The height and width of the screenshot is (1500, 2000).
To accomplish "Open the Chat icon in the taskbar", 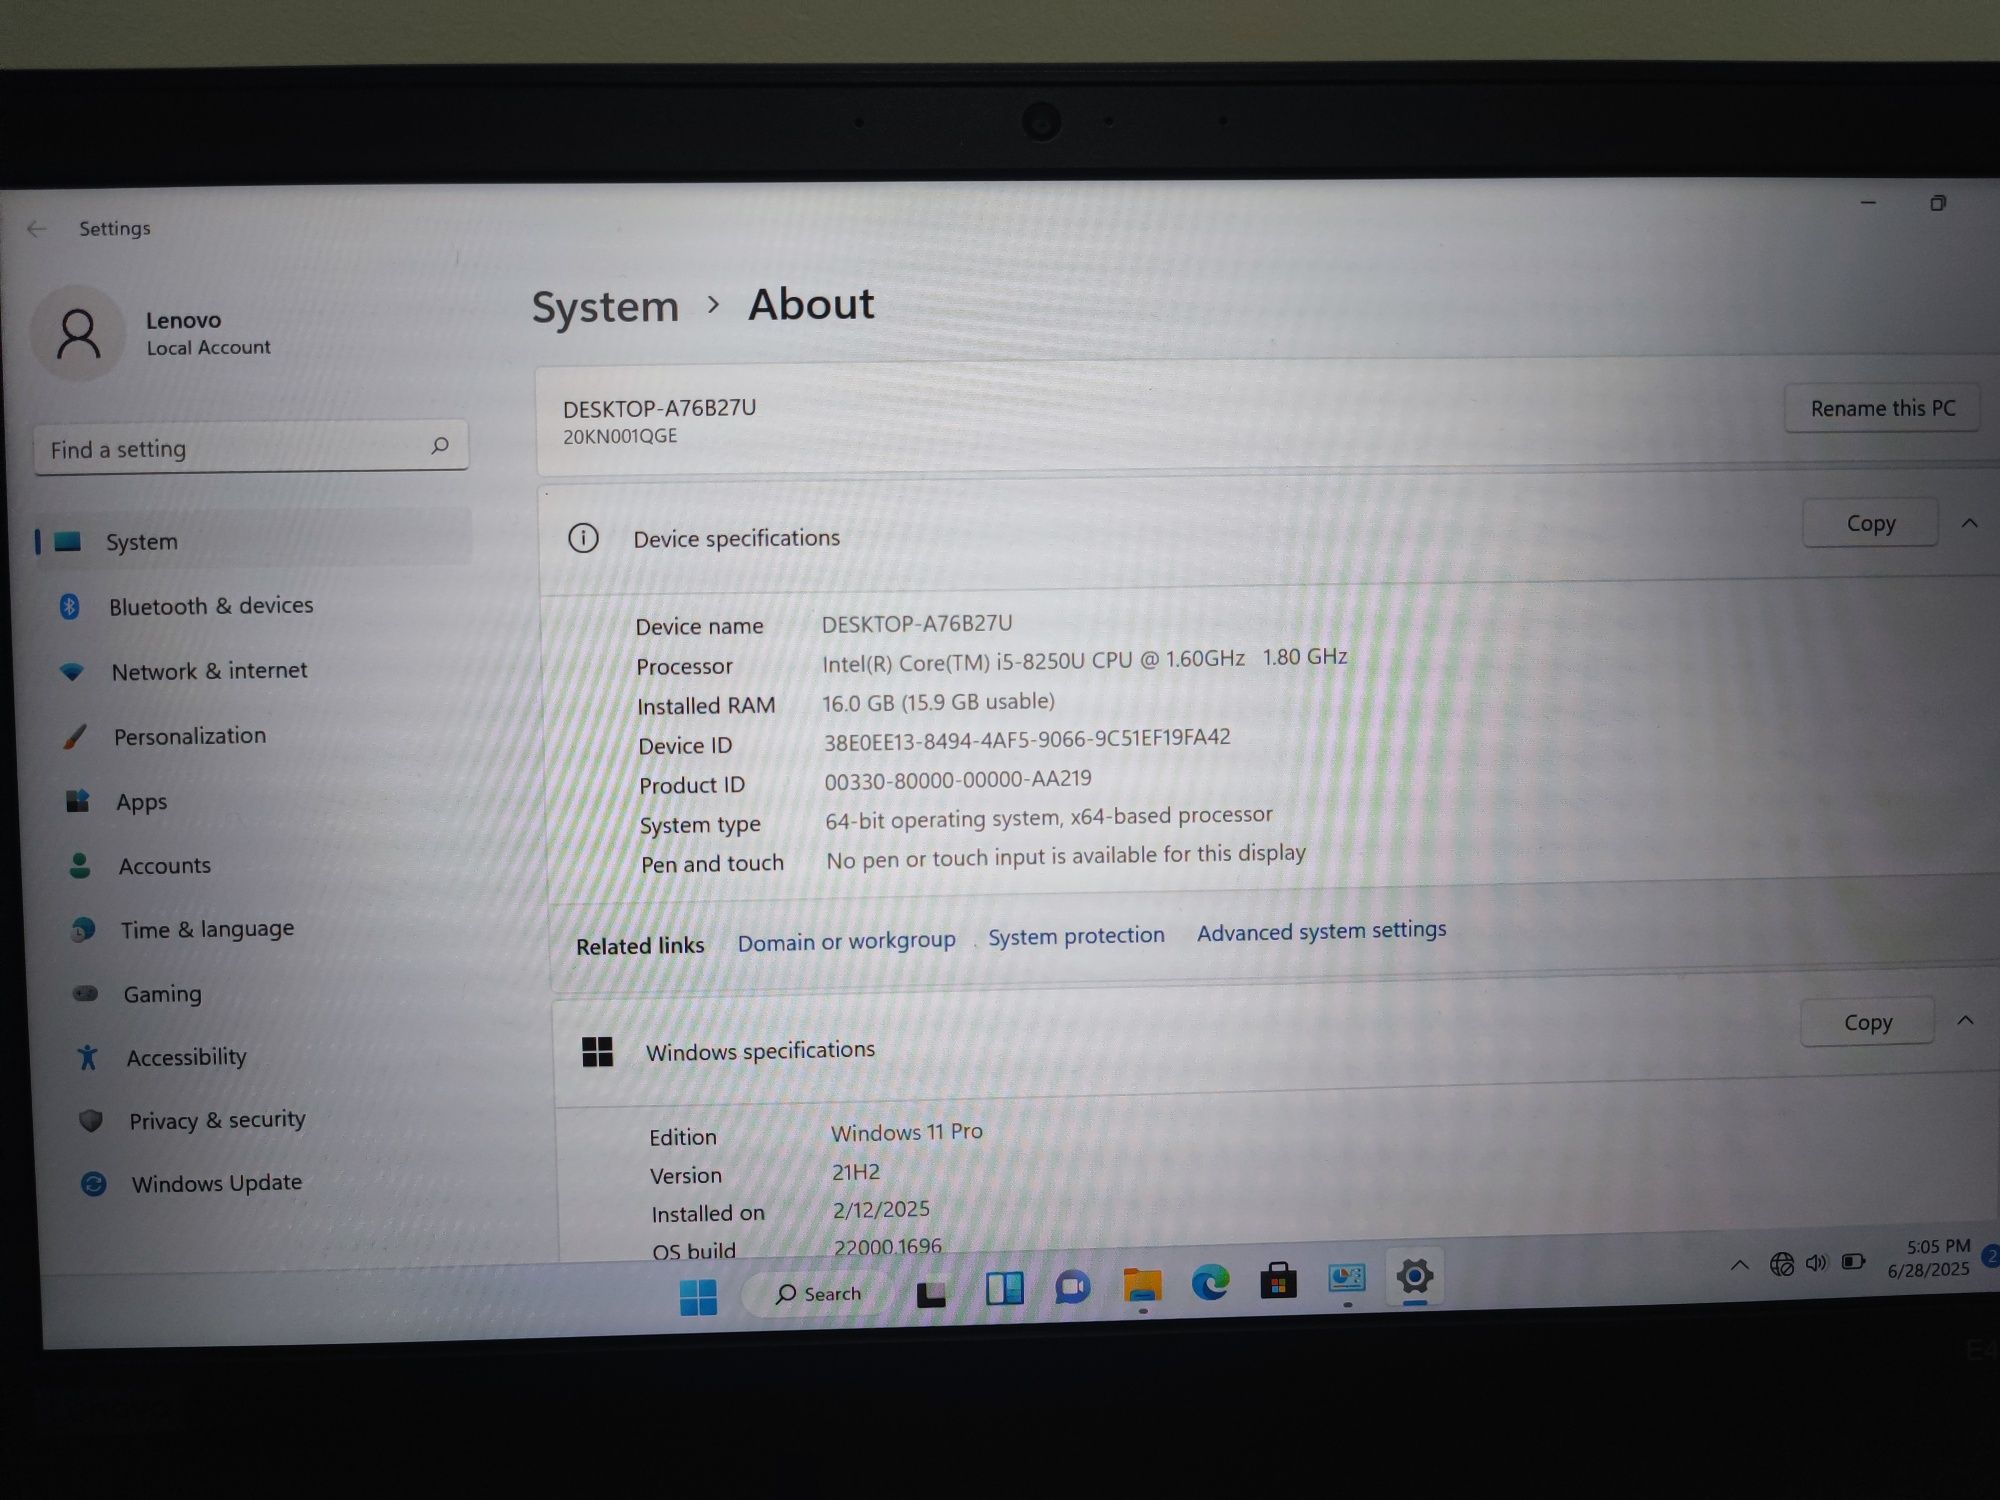I will 1072,1287.
